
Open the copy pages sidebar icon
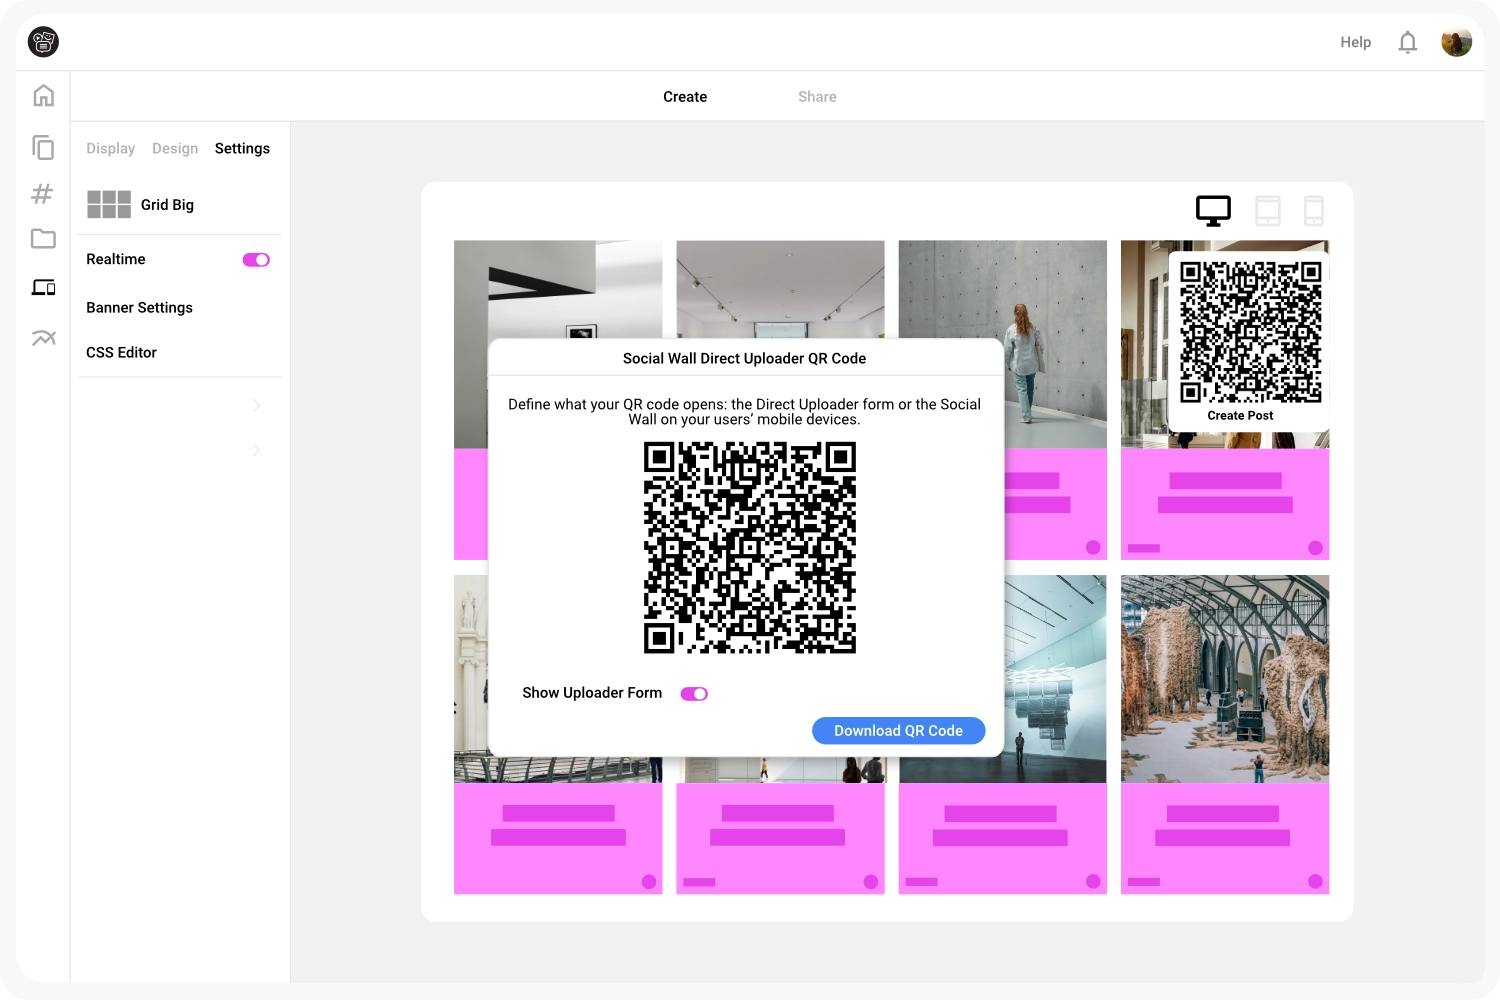[x=43, y=148]
